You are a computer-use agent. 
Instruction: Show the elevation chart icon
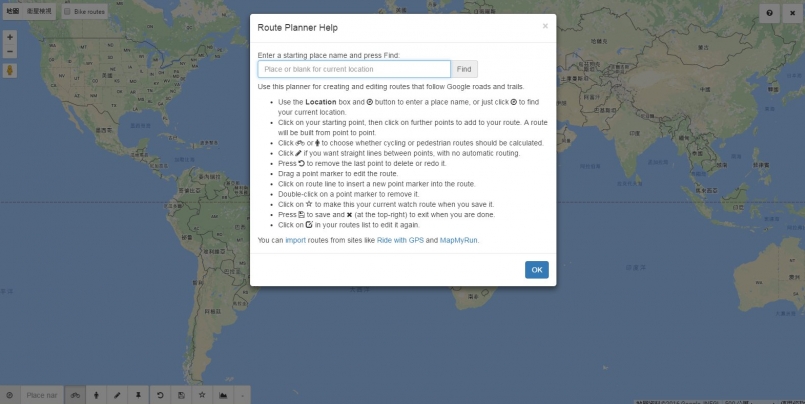[x=222, y=395]
